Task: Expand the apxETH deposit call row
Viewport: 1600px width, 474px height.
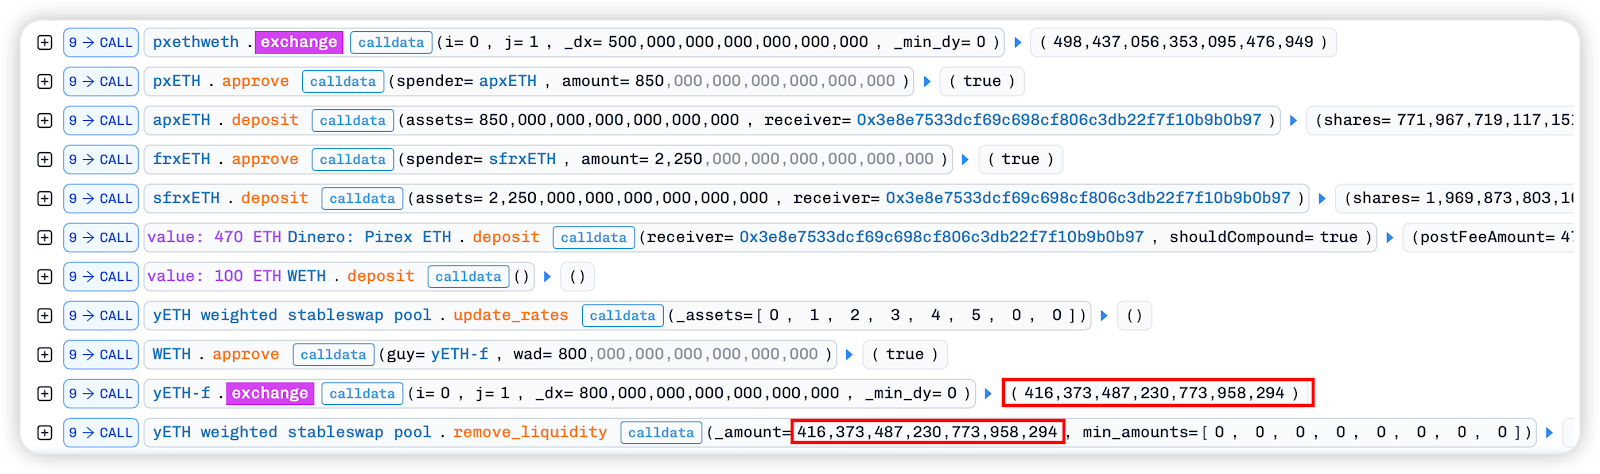Action: pos(45,121)
